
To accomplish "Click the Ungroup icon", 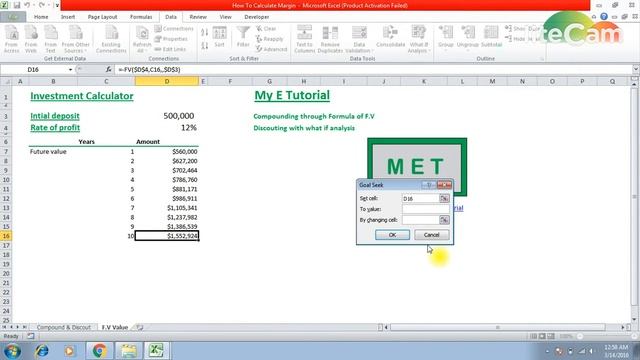I will [468, 37].
